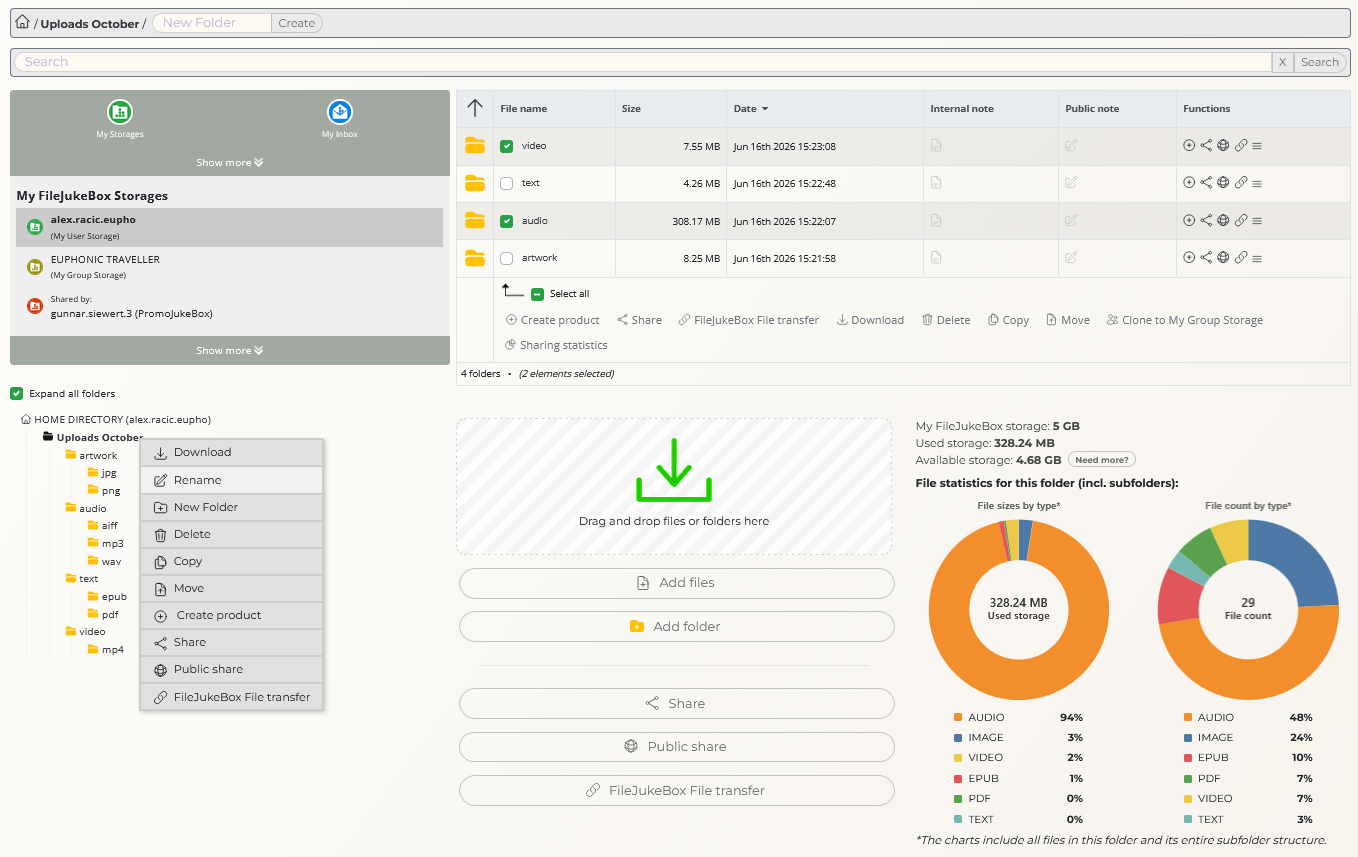Go to the home directory icon

22,22
